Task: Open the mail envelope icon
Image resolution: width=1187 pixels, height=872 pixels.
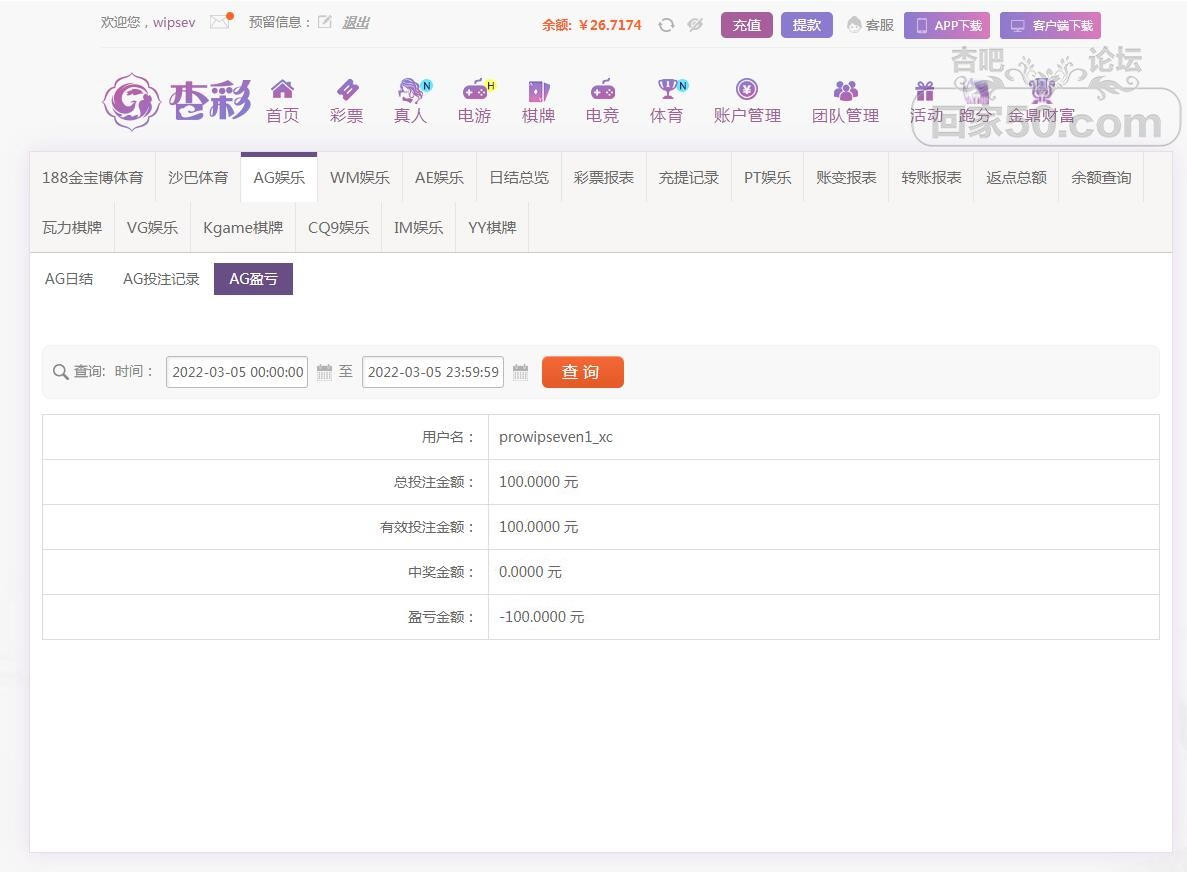Action: point(220,22)
